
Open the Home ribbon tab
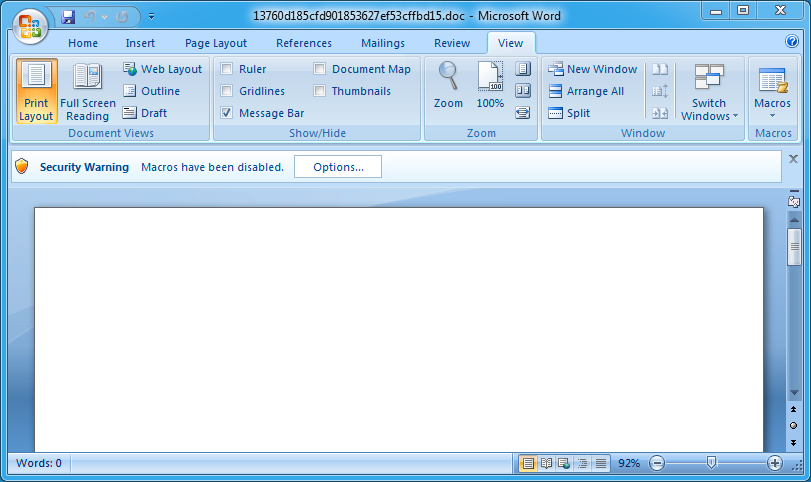[83, 43]
